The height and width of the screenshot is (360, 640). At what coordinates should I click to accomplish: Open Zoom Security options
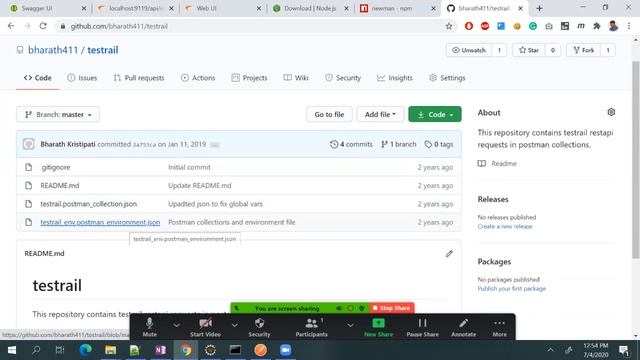click(259, 327)
